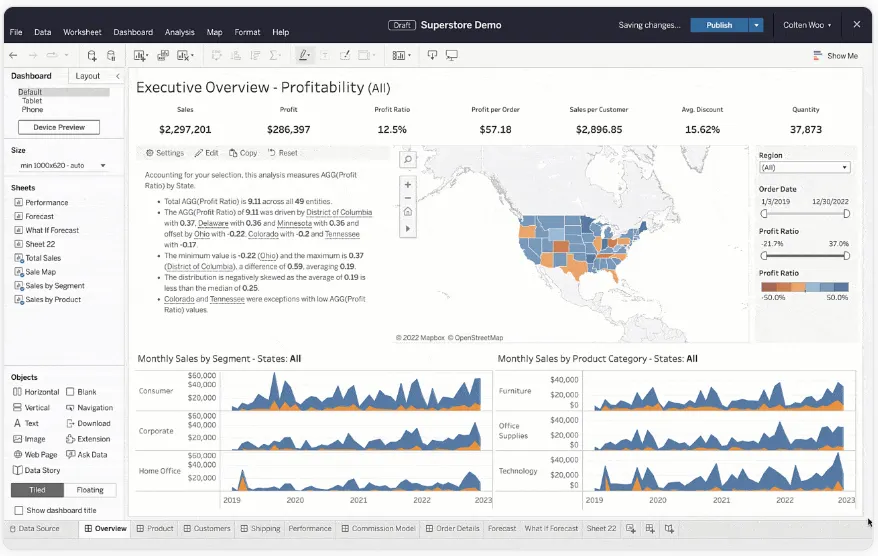This screenshot has width=878, height=556.
Task: Click the new data source toolbar icon
Action: pos(93,56)
